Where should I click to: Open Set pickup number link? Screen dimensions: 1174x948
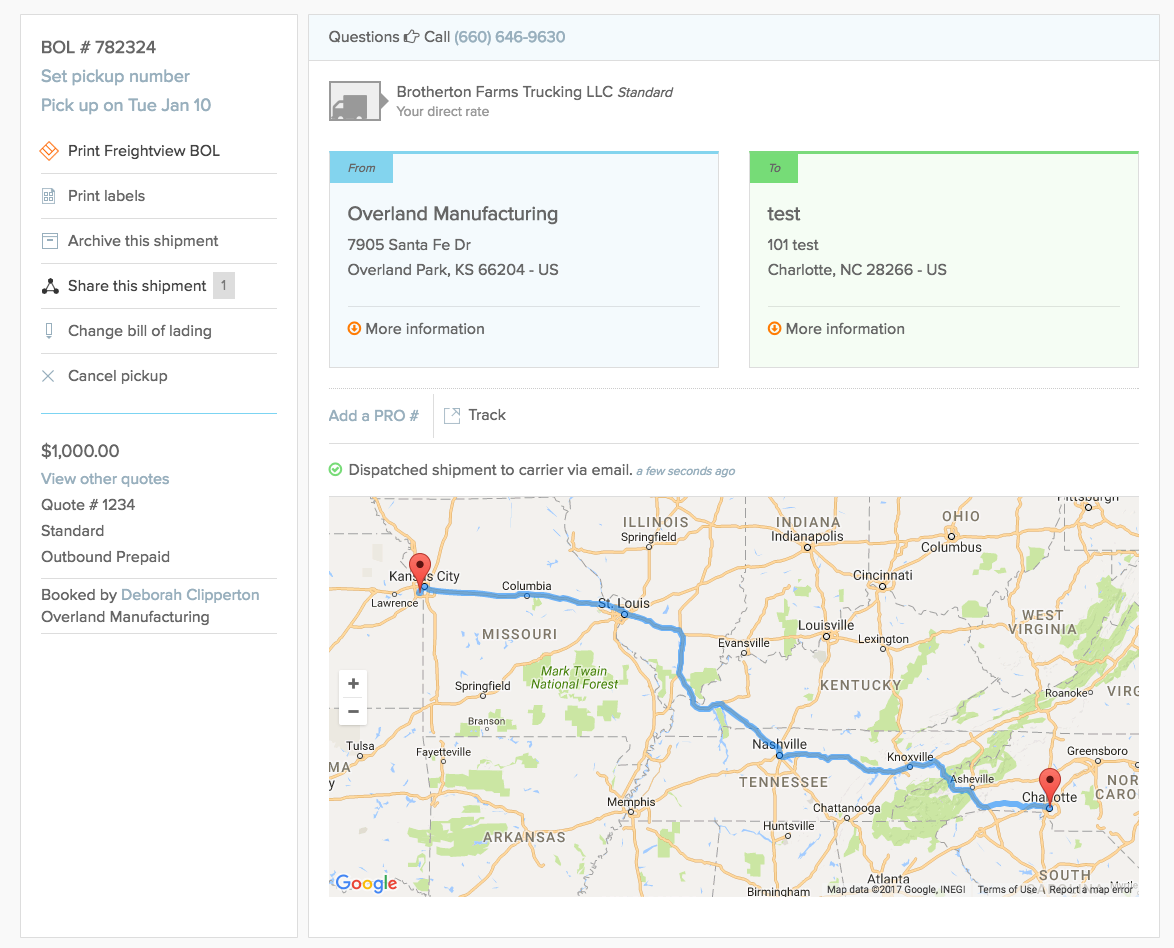click(x=115, y=76)
